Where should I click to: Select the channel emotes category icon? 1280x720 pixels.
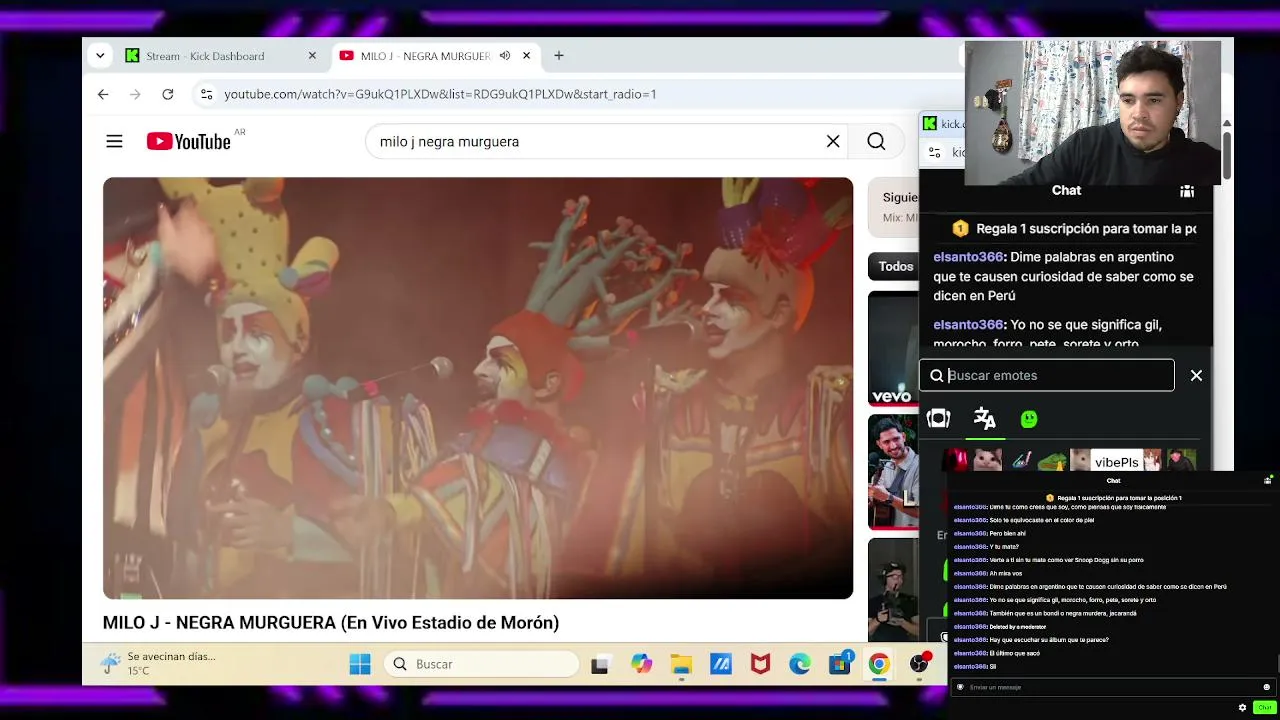coord(938,419)
